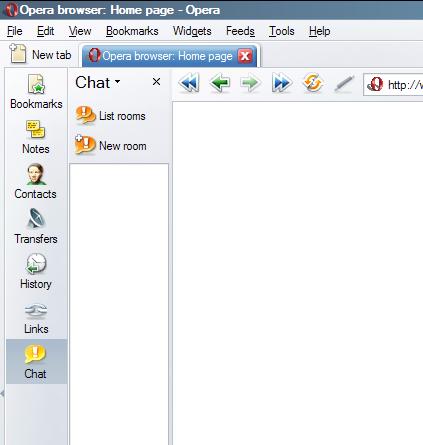This screenshot has width=423, height=445.
Task: Open the Notes panel
Action: tap(36, 137)
